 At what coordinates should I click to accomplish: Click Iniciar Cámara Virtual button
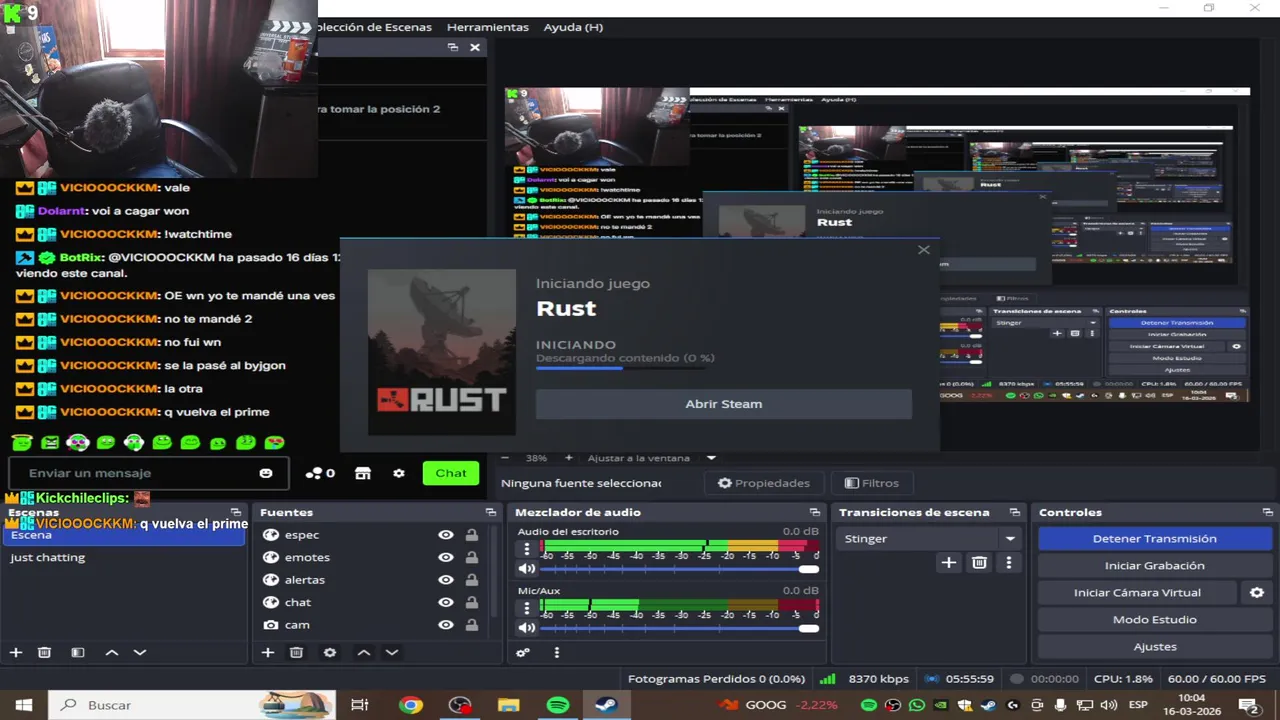[1137, 592]
